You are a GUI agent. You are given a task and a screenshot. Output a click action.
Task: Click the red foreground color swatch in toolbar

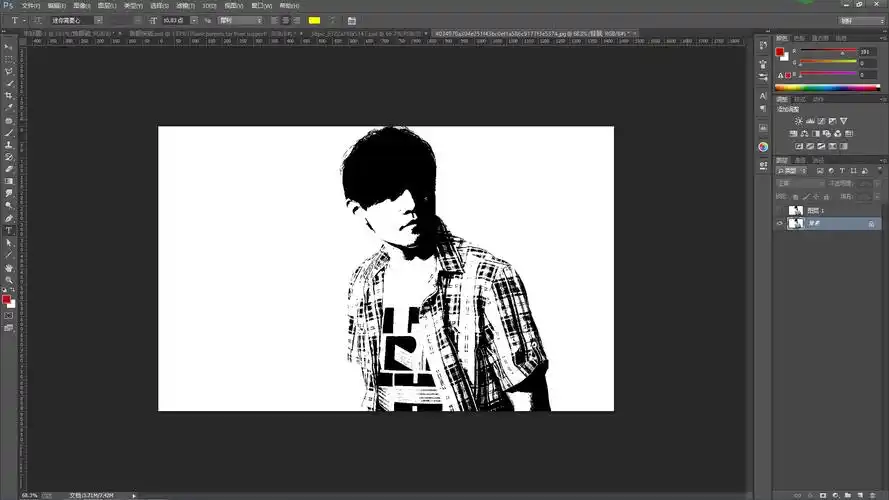coord(7,299)
